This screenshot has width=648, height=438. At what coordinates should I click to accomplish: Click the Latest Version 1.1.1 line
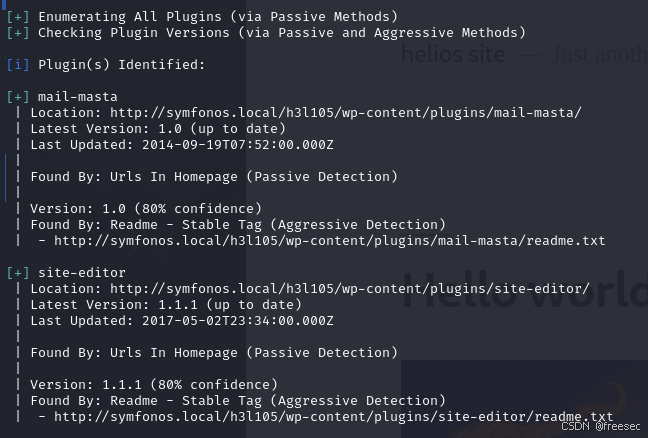[x=166, y=305]
